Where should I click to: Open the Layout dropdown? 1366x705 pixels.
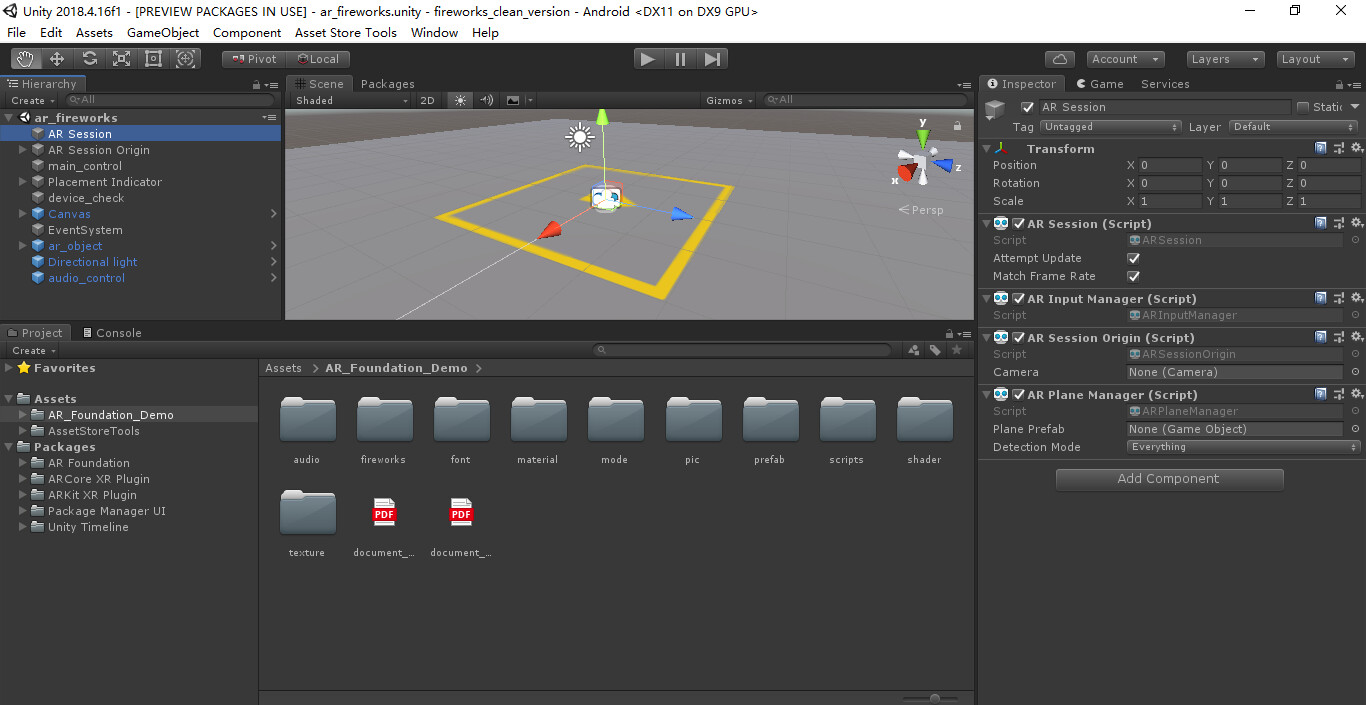1314,58
